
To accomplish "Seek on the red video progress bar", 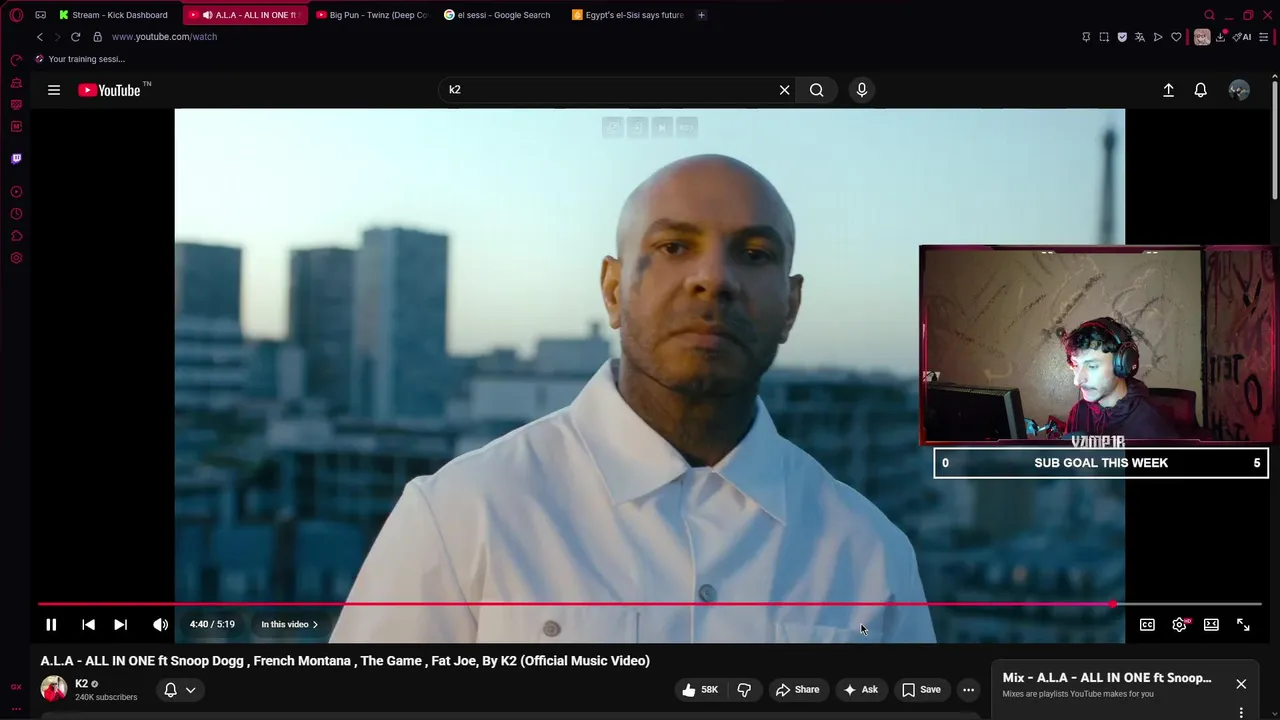I will coord(650,604).
